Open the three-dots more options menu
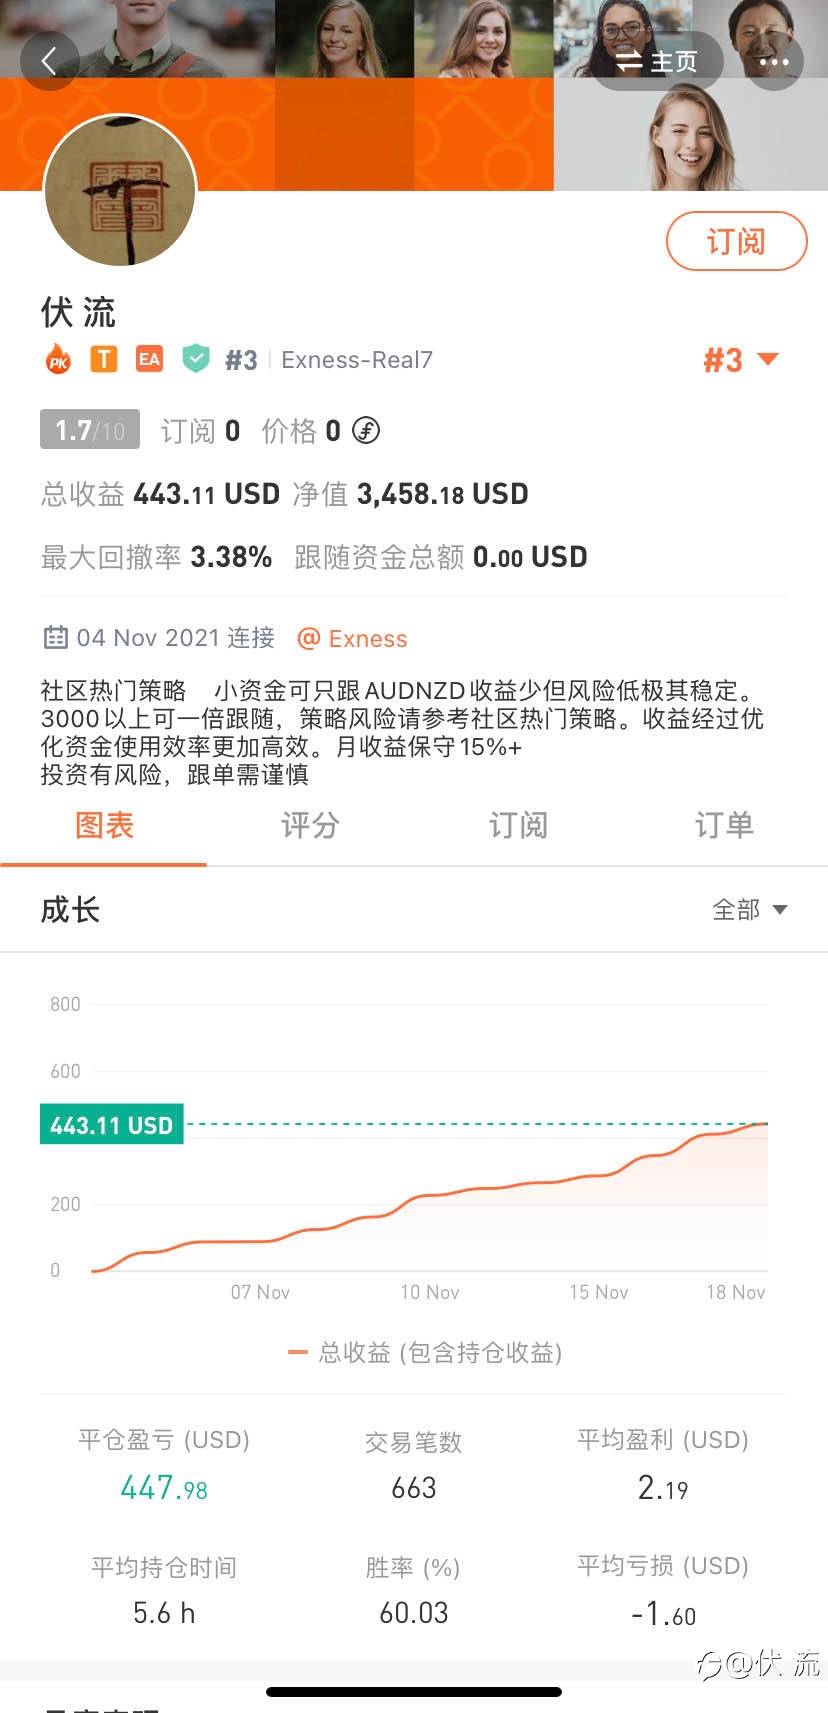 [774, 61]
